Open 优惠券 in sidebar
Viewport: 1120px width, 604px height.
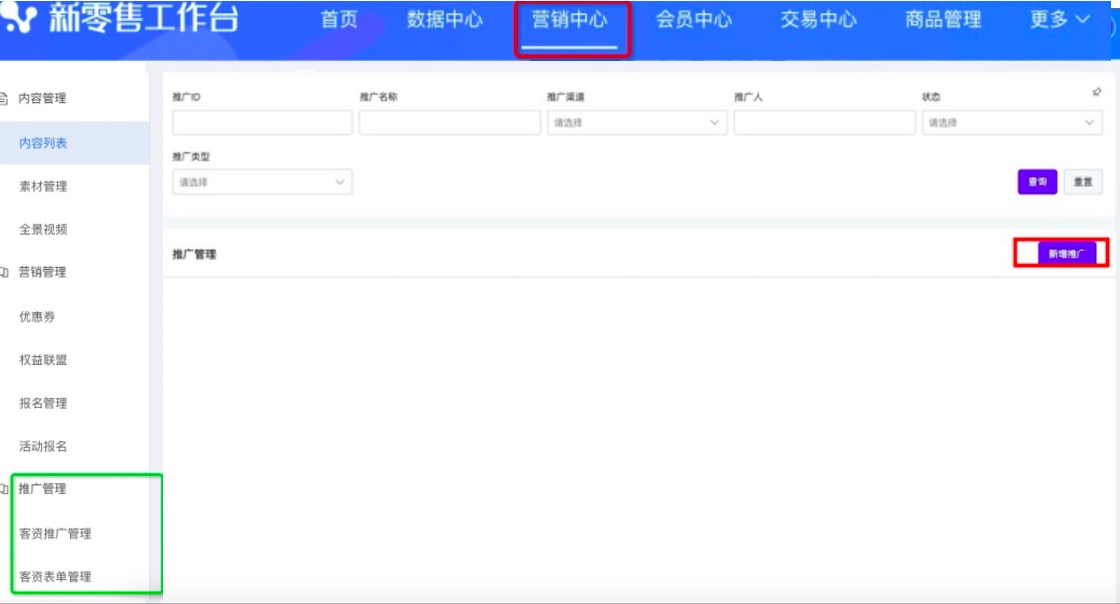(x=36, y=316)
